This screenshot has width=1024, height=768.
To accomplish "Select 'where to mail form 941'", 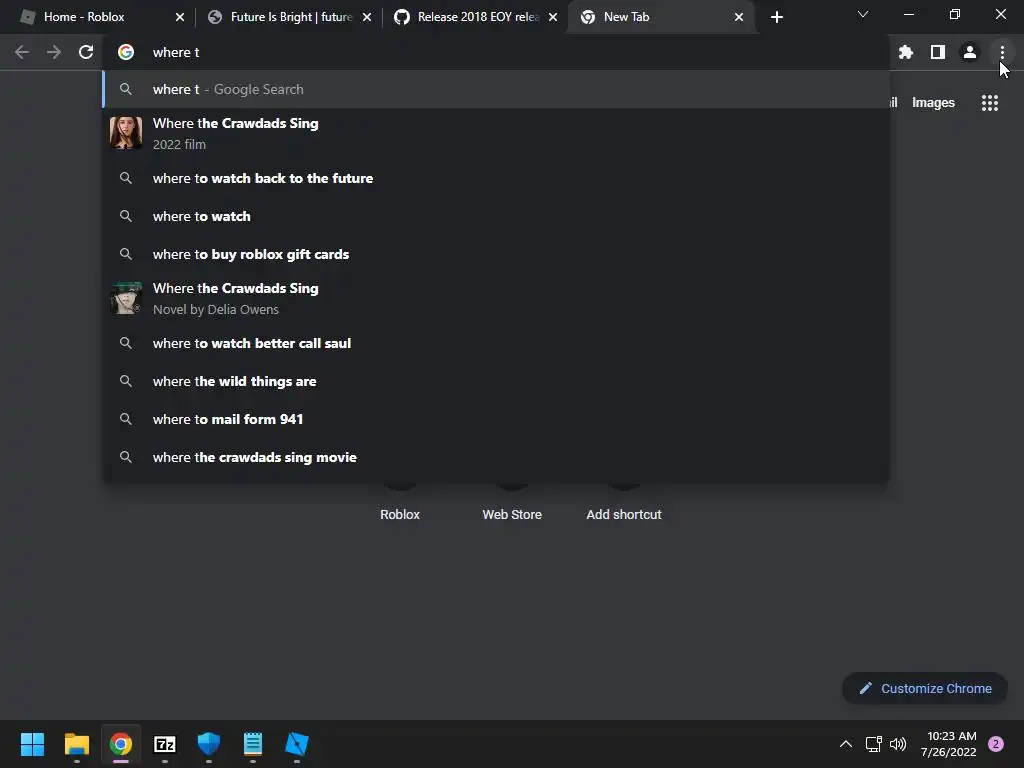I will (496, 419).
